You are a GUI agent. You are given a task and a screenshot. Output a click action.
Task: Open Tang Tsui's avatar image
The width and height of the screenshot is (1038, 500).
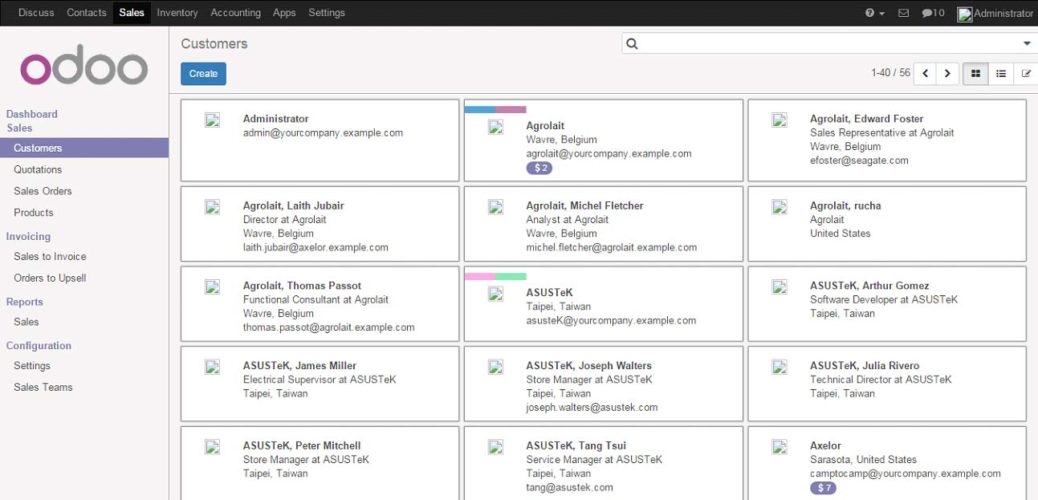click(496, 446)
